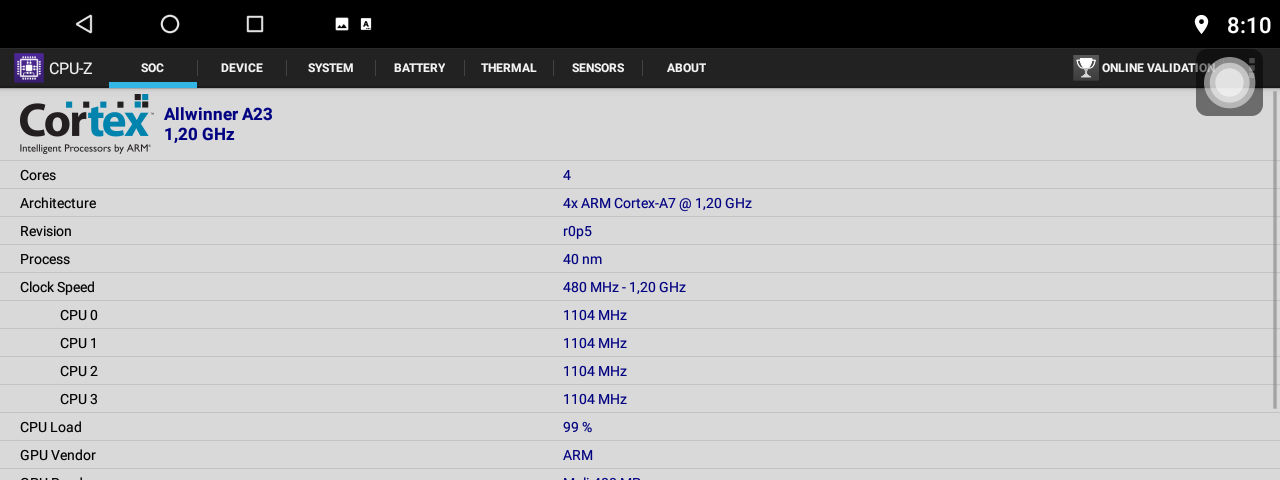This screenshot has height=480, width=1280.
Task: Select the GPU Vendor row label
Action: 58,455
